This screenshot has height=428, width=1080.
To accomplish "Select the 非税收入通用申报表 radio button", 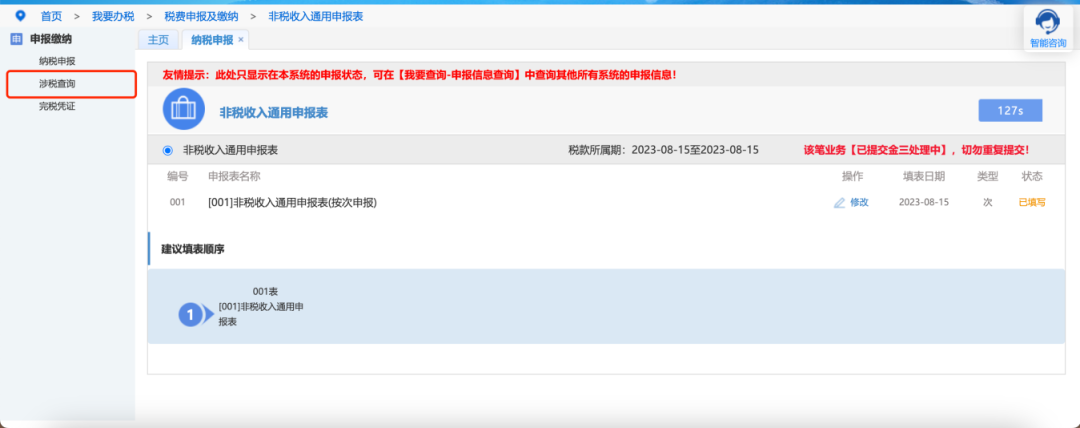I will point(167,150).
